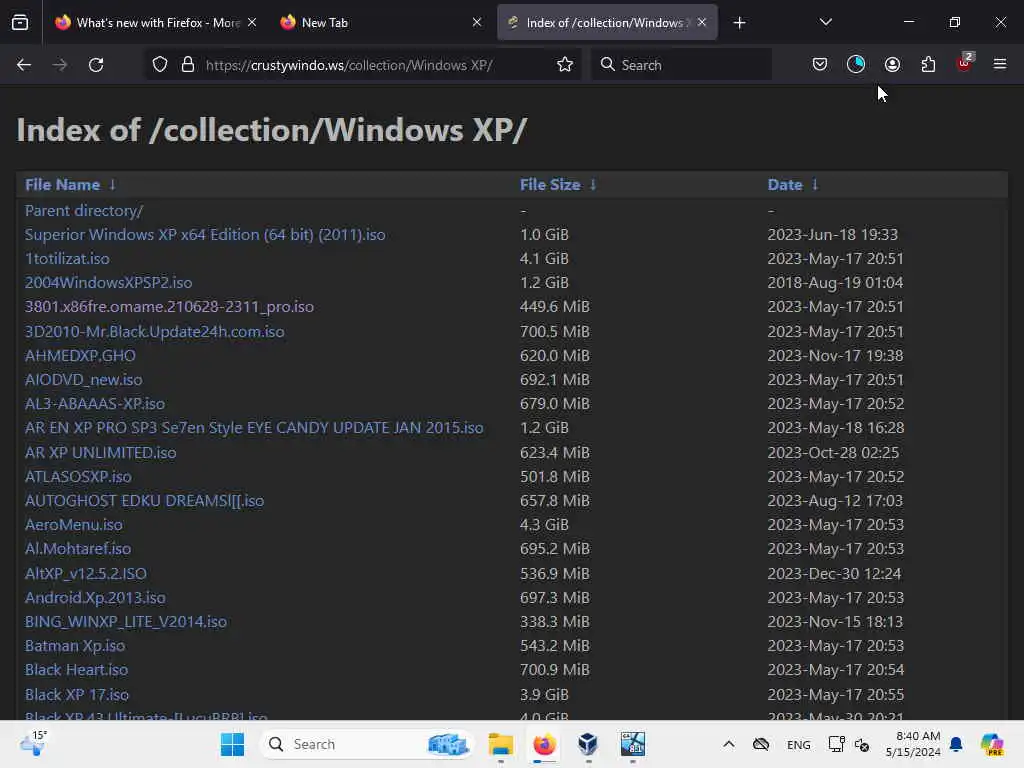Screen dimensions: 1024x768
Task: Show hidden system tray icons chevron
Action: tap(729, 744)
